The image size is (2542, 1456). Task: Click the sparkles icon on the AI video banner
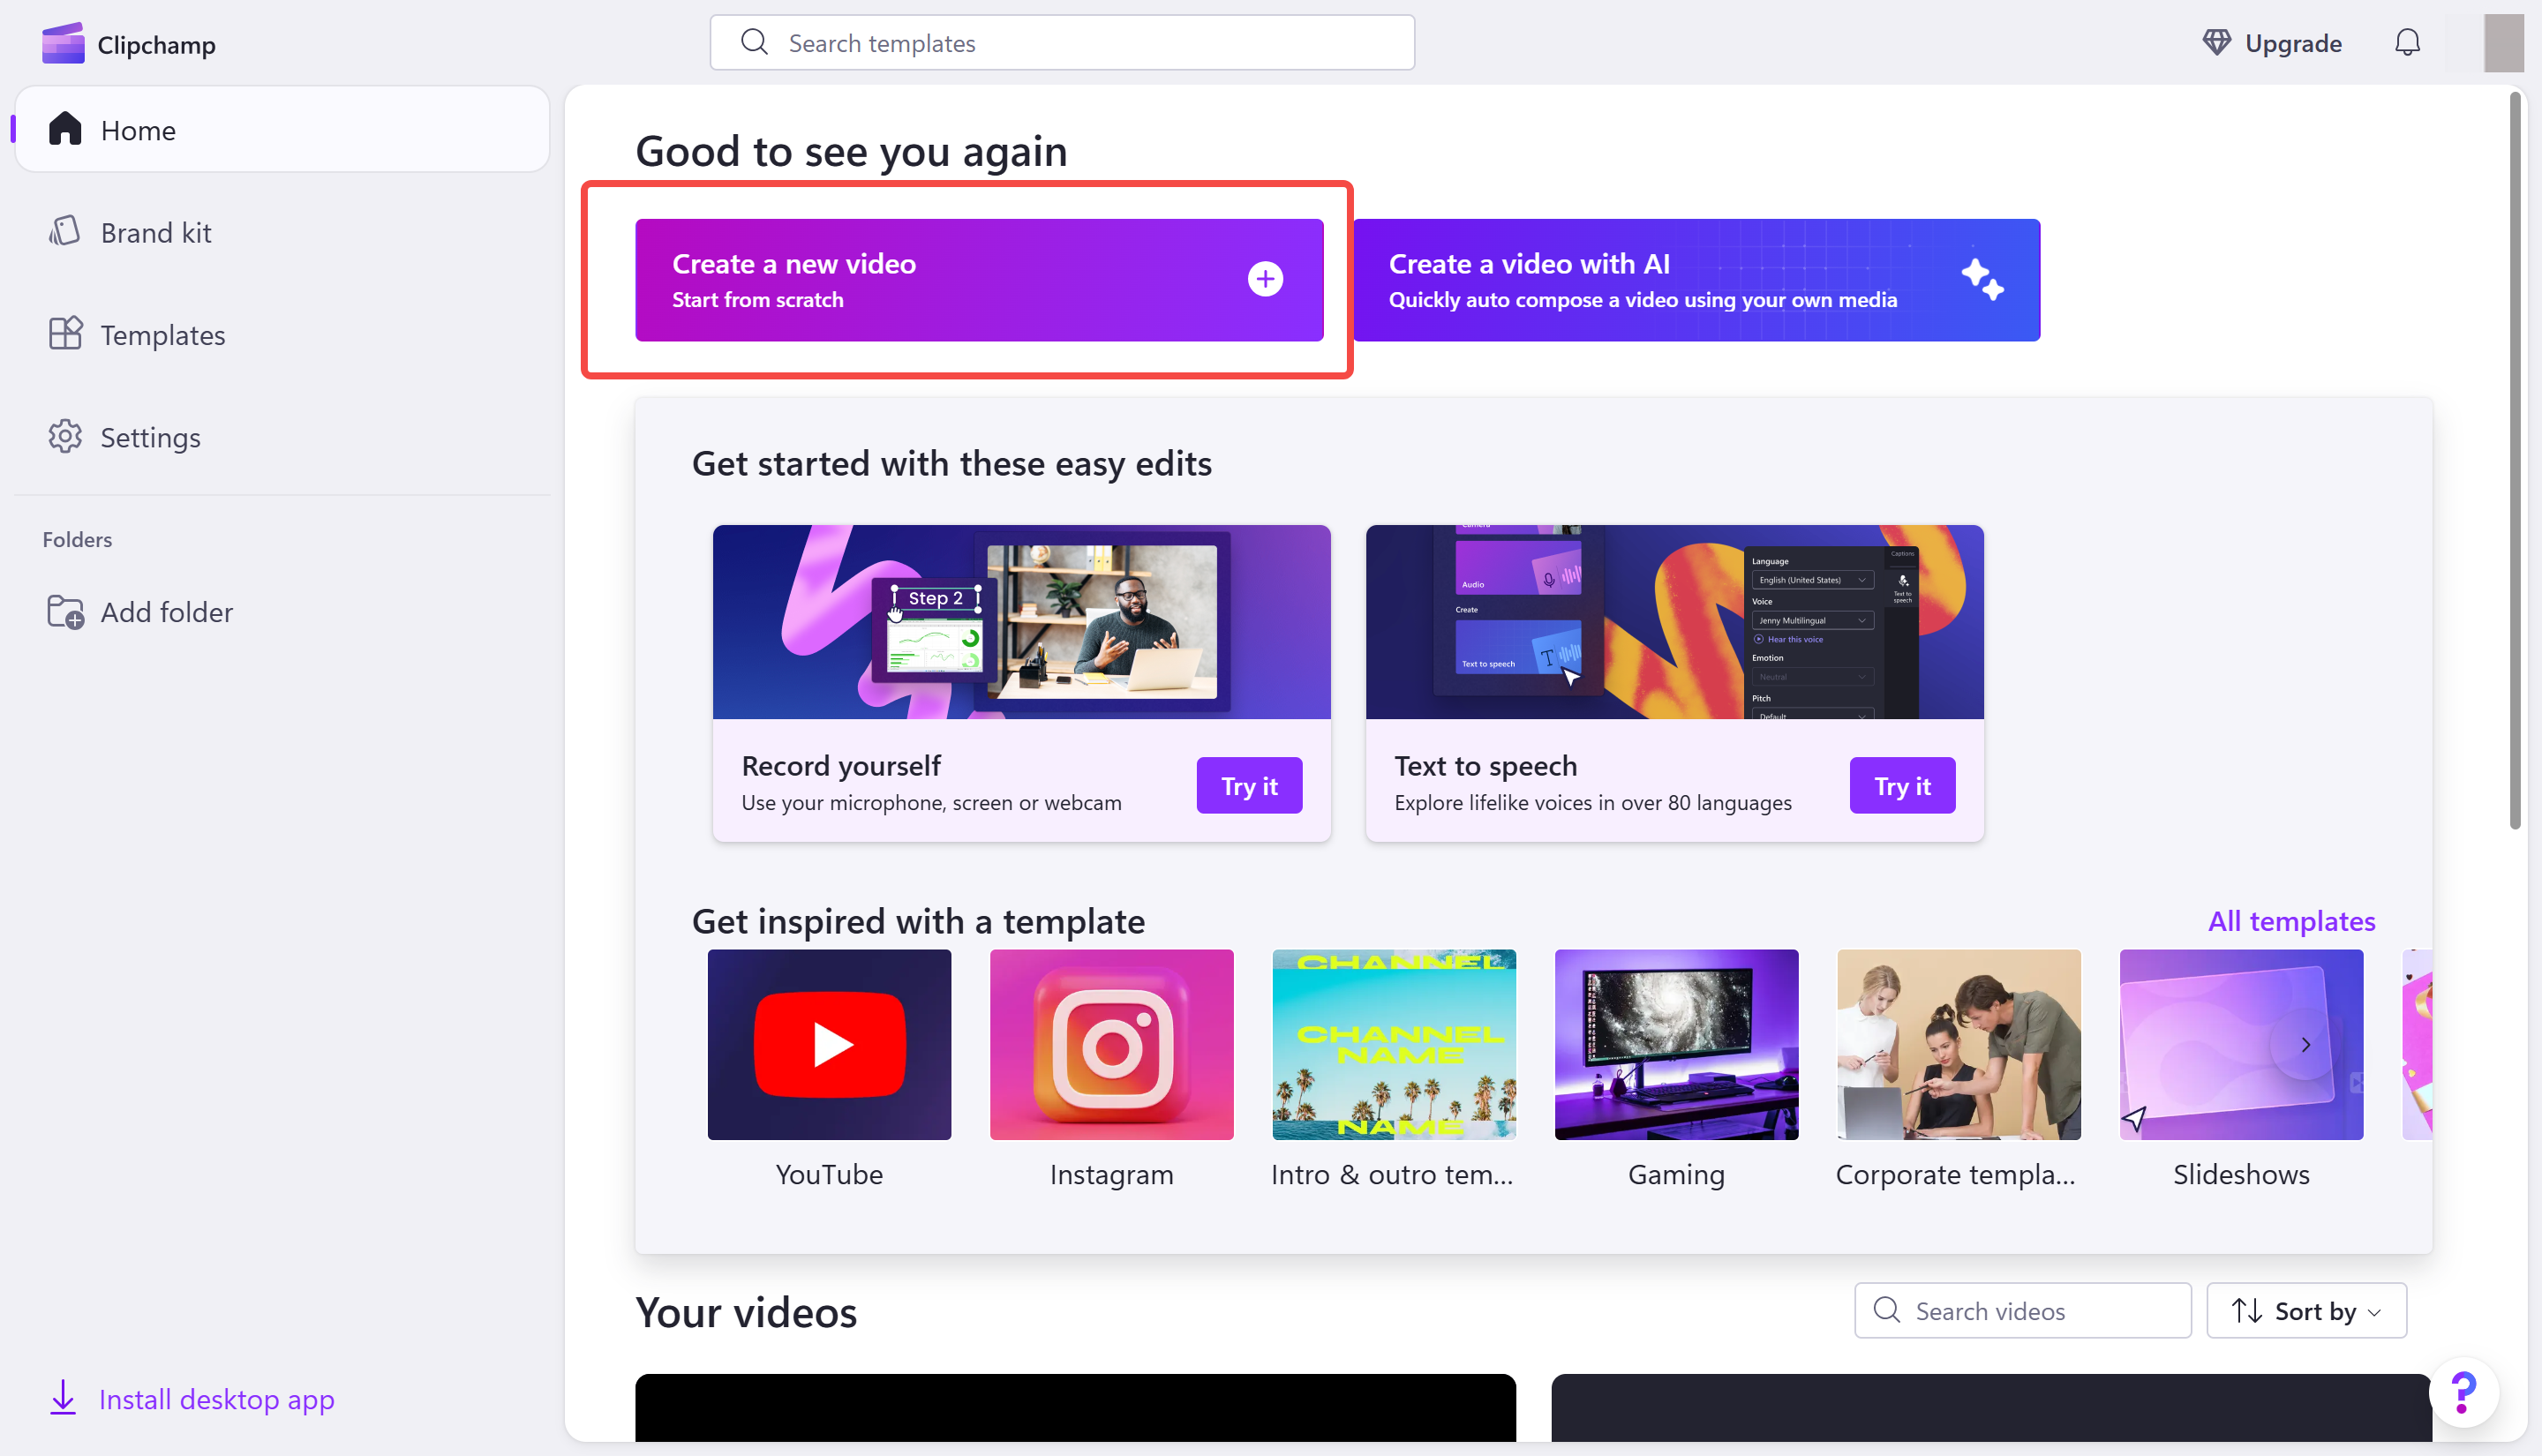click(x=1984, y=281)
